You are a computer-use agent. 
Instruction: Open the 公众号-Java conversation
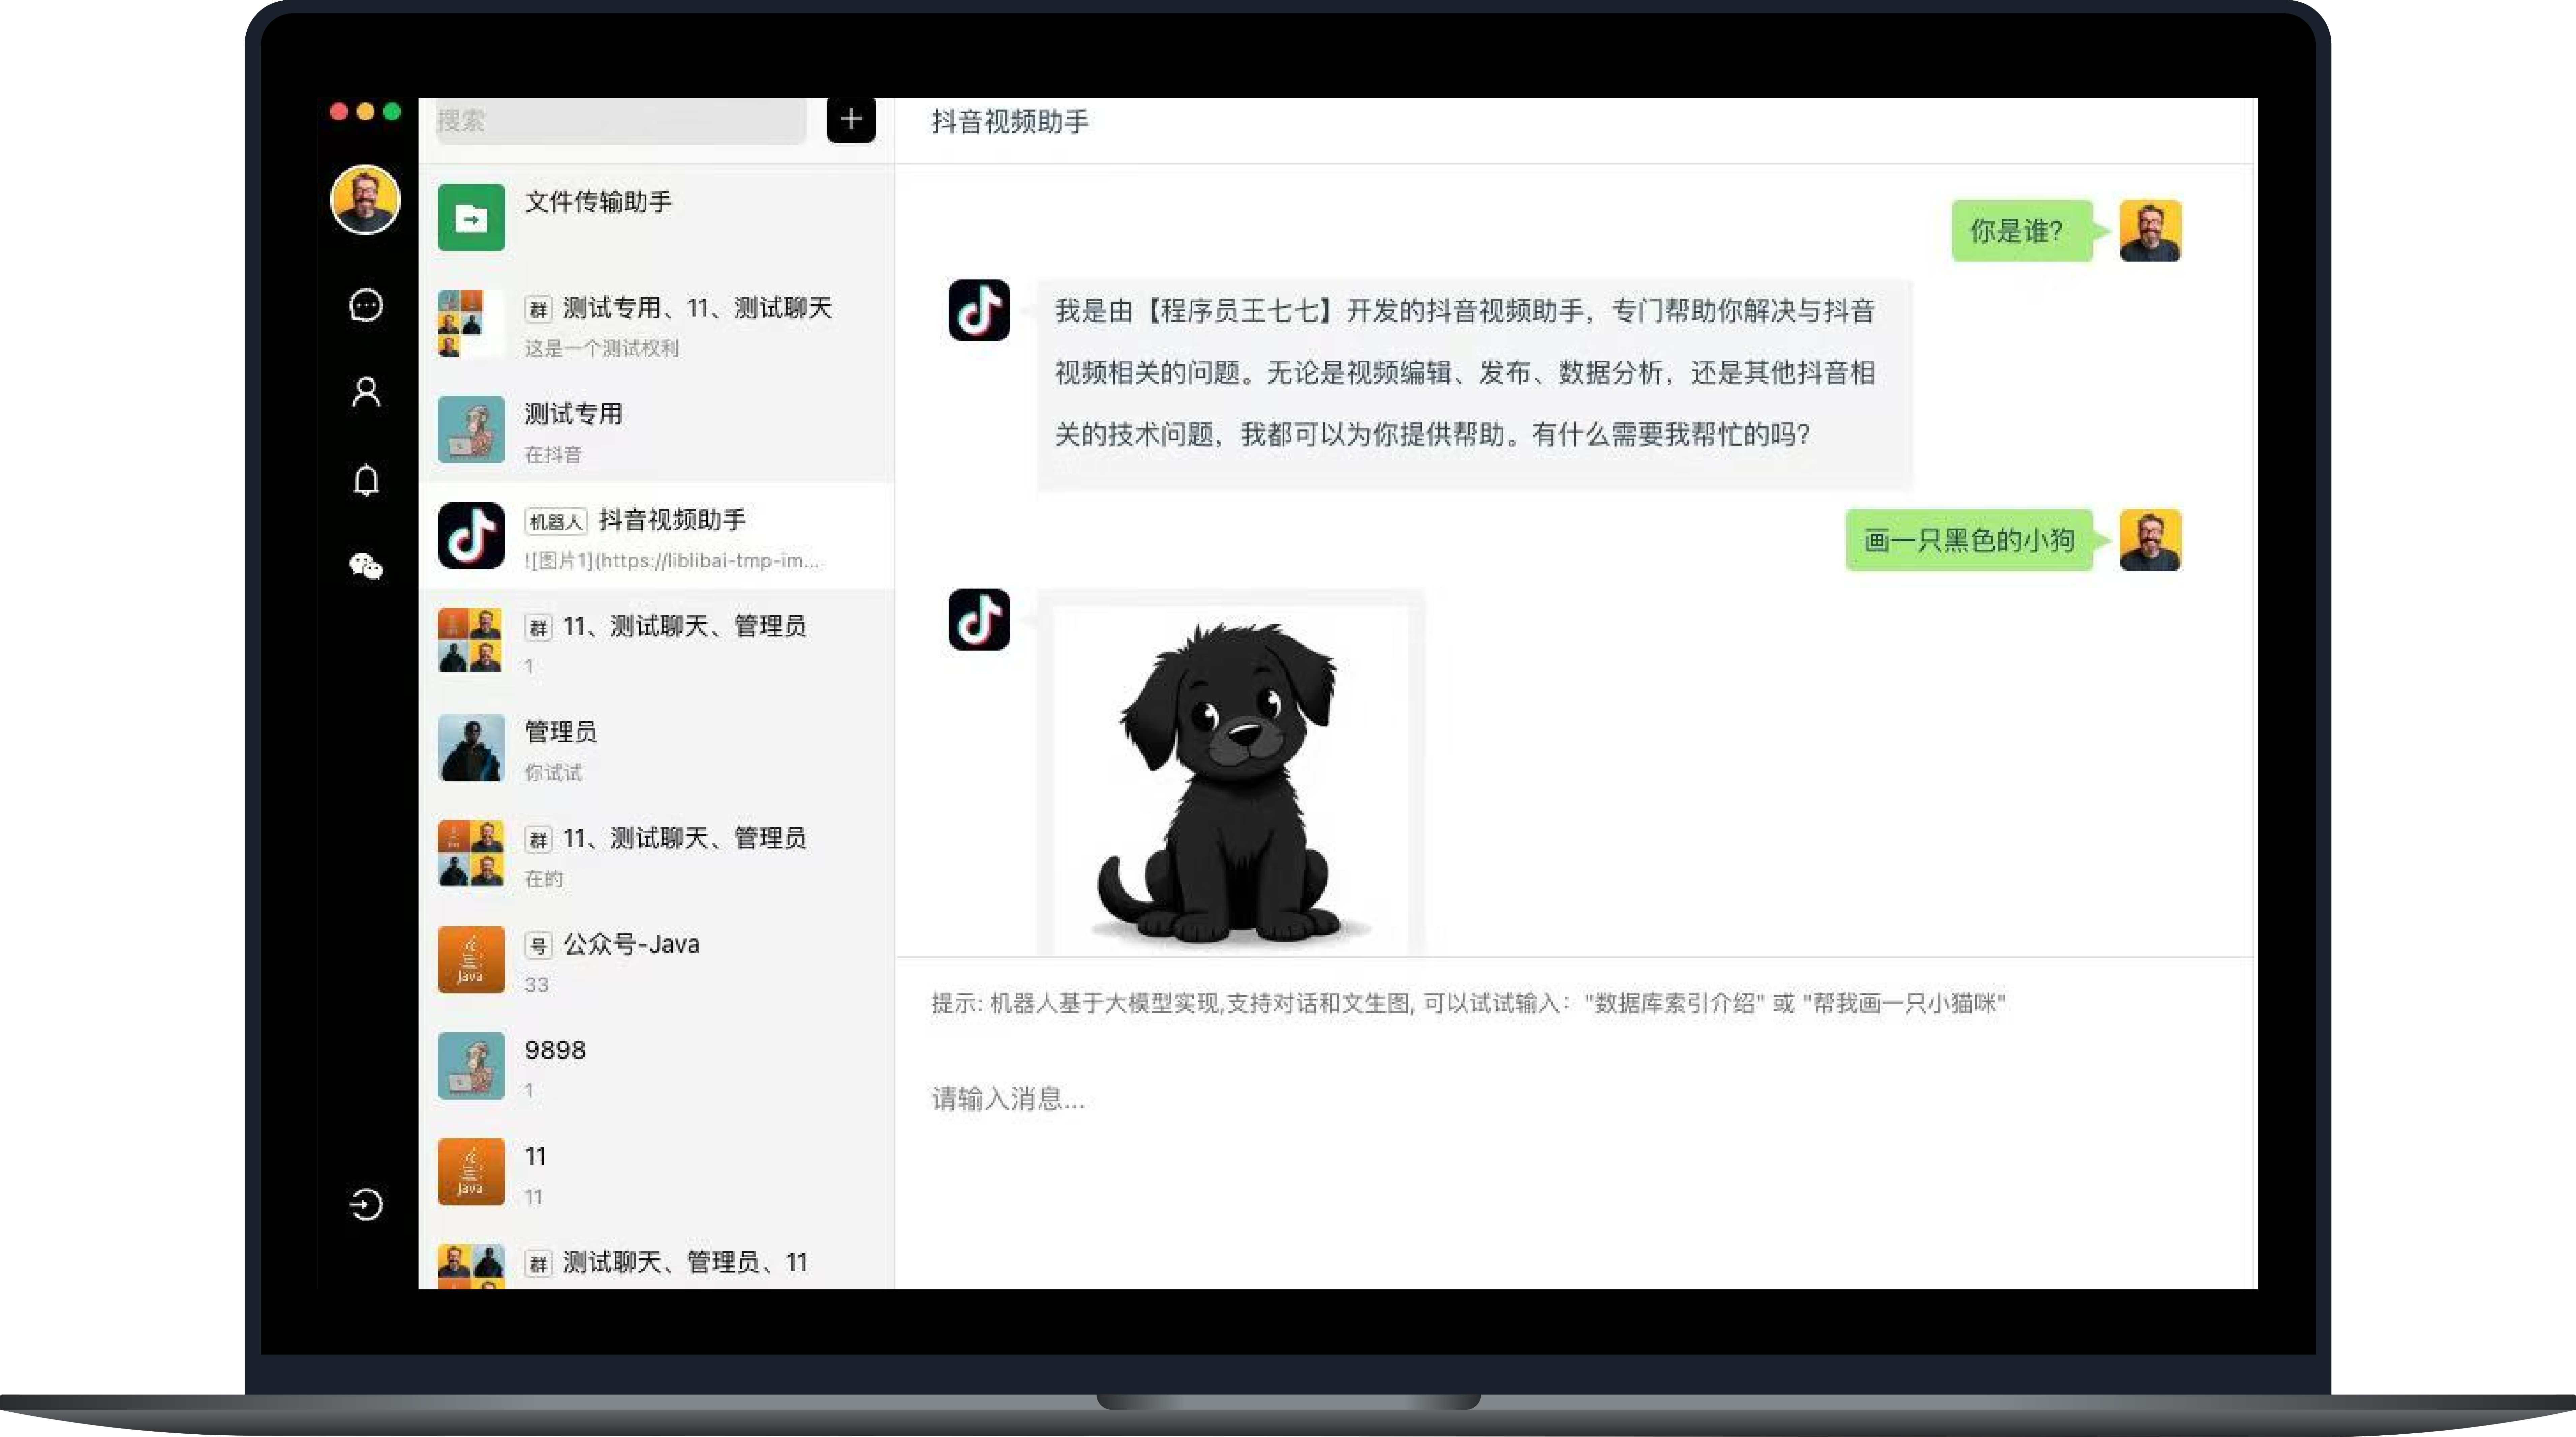click(656, 959)
